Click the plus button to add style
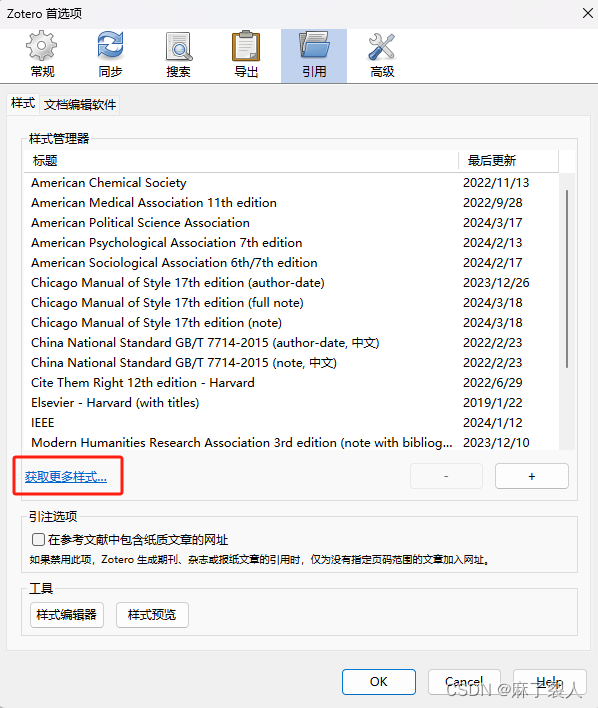 coord(532,476)
